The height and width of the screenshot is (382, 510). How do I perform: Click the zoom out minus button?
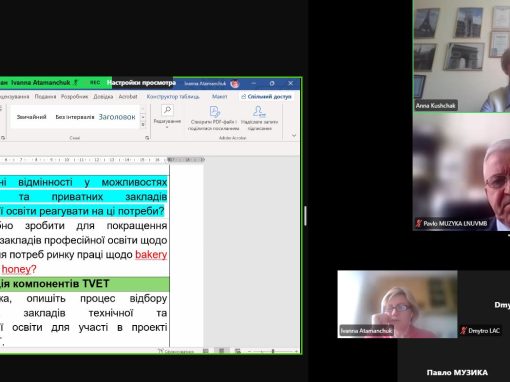250,351
